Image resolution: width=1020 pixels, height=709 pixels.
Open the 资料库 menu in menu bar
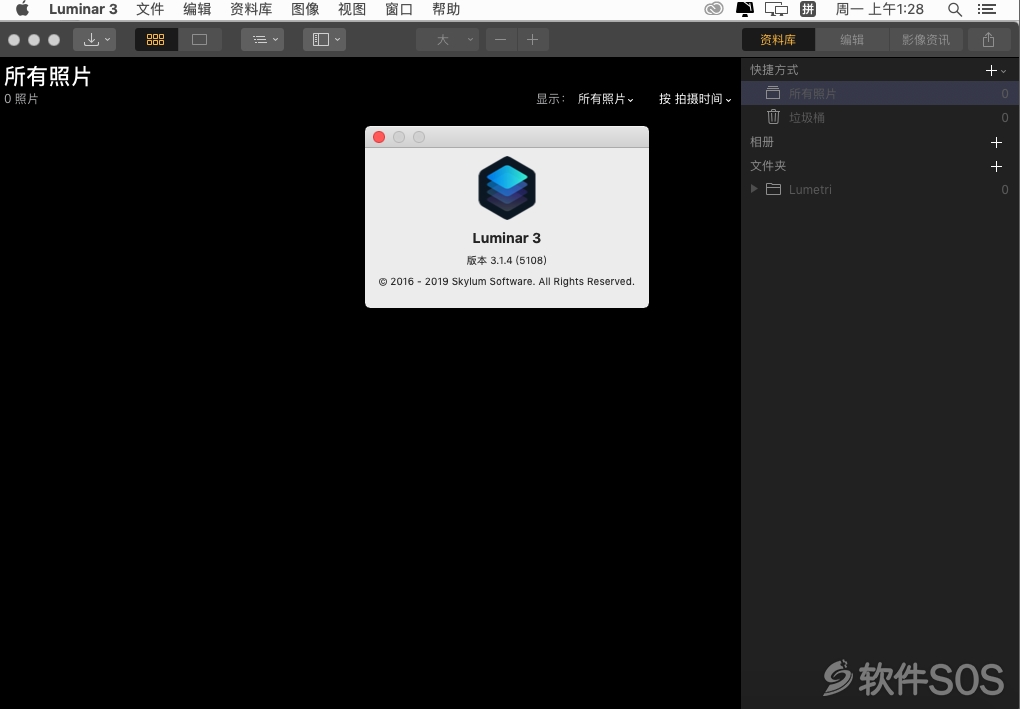click(251, 9)
